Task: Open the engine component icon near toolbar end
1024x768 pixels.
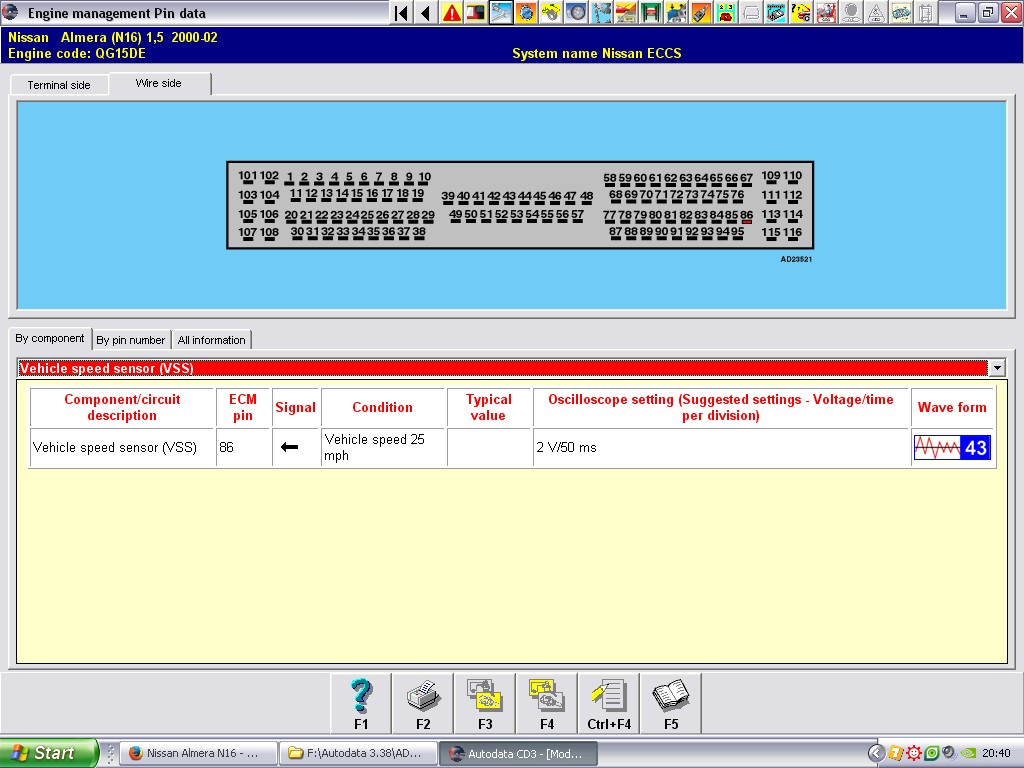Action: click(901, 12)
